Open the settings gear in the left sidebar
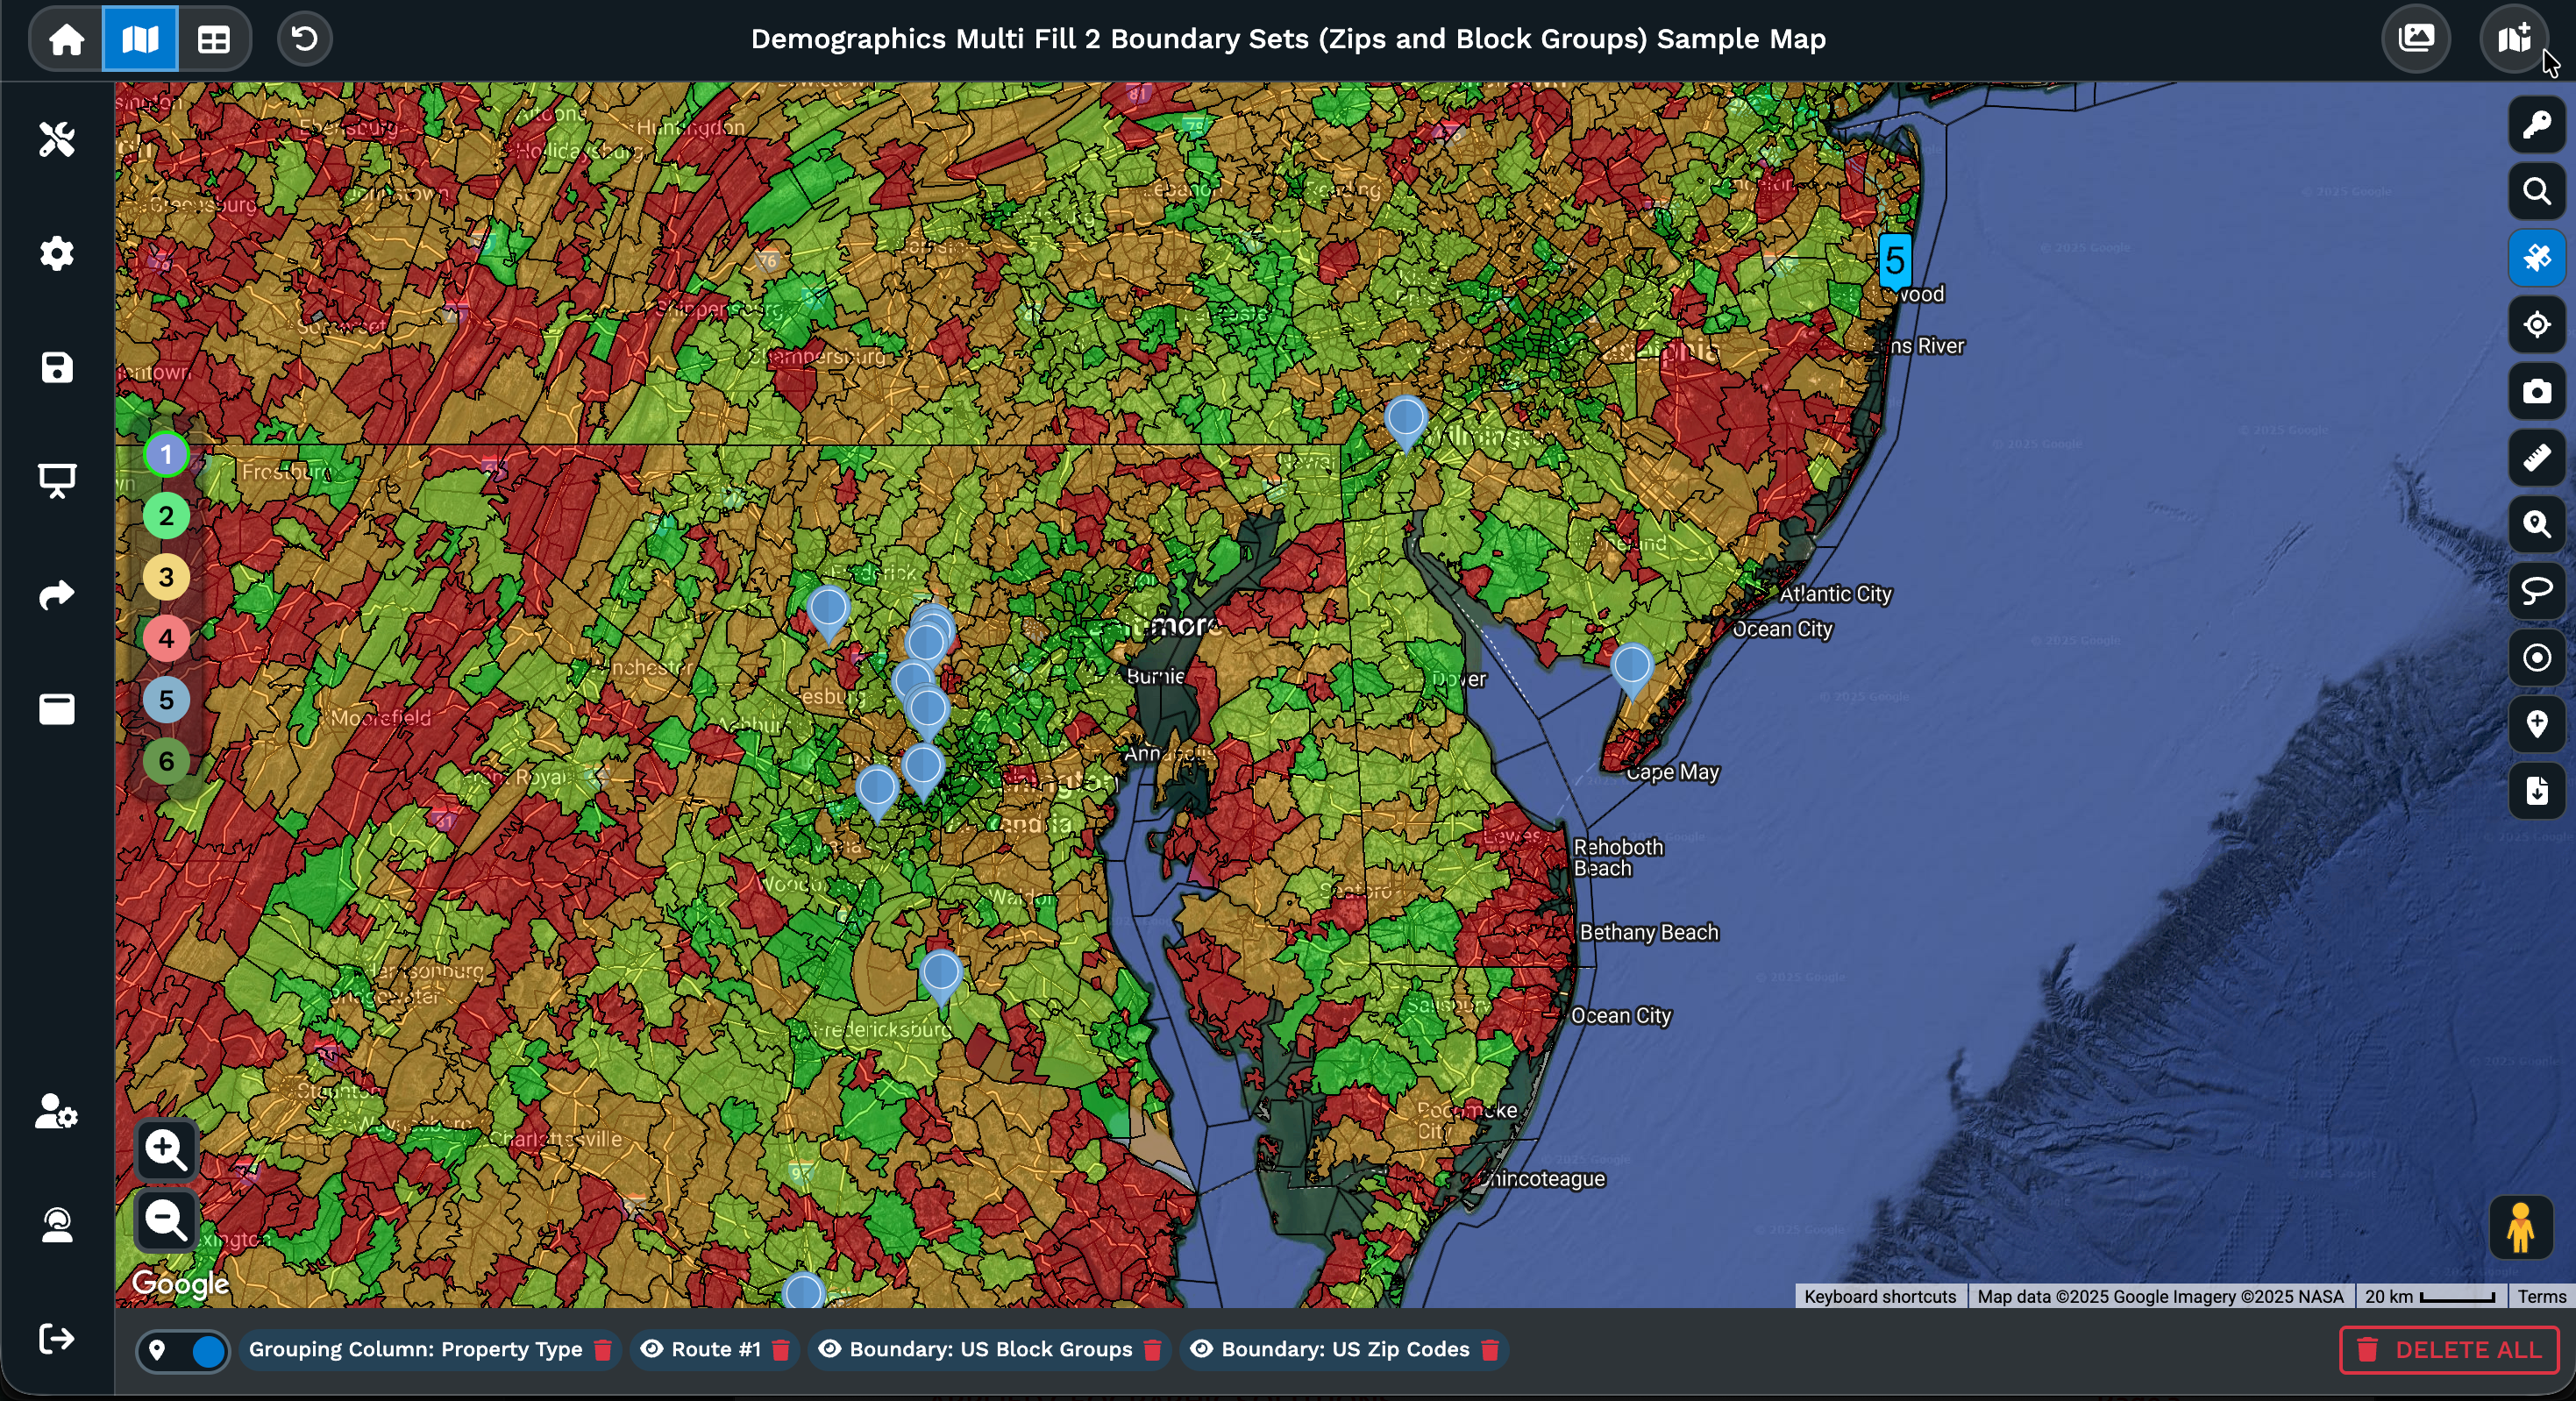2576x1401 pixels. coord(57,253)
